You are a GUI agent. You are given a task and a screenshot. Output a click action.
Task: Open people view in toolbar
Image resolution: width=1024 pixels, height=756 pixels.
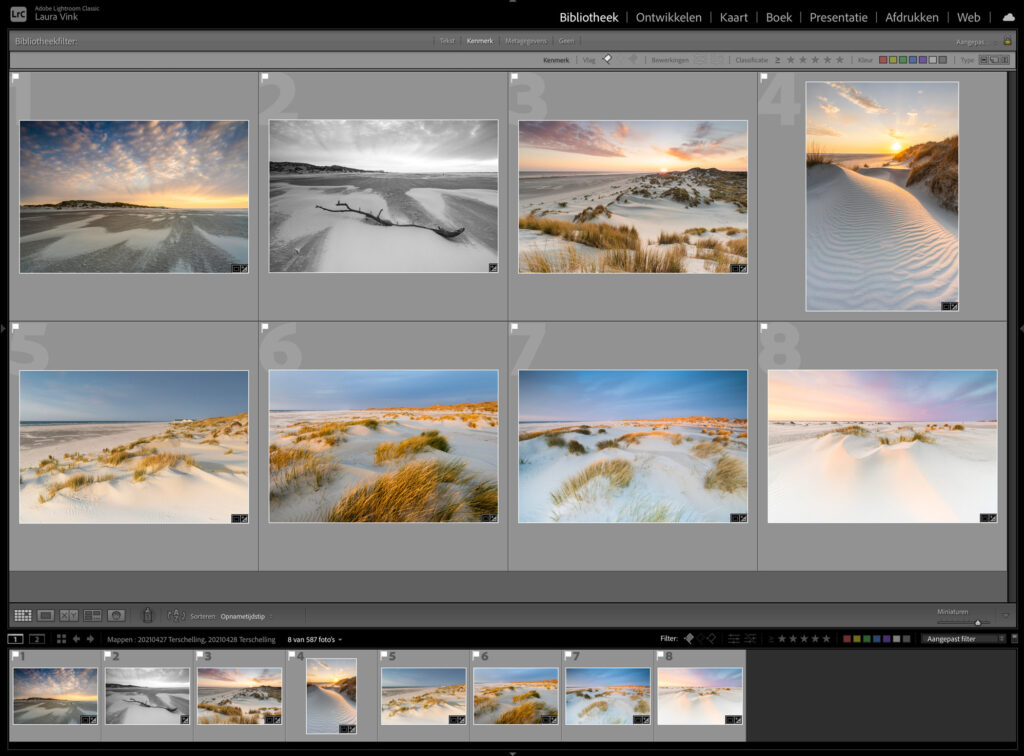point(116,615)
